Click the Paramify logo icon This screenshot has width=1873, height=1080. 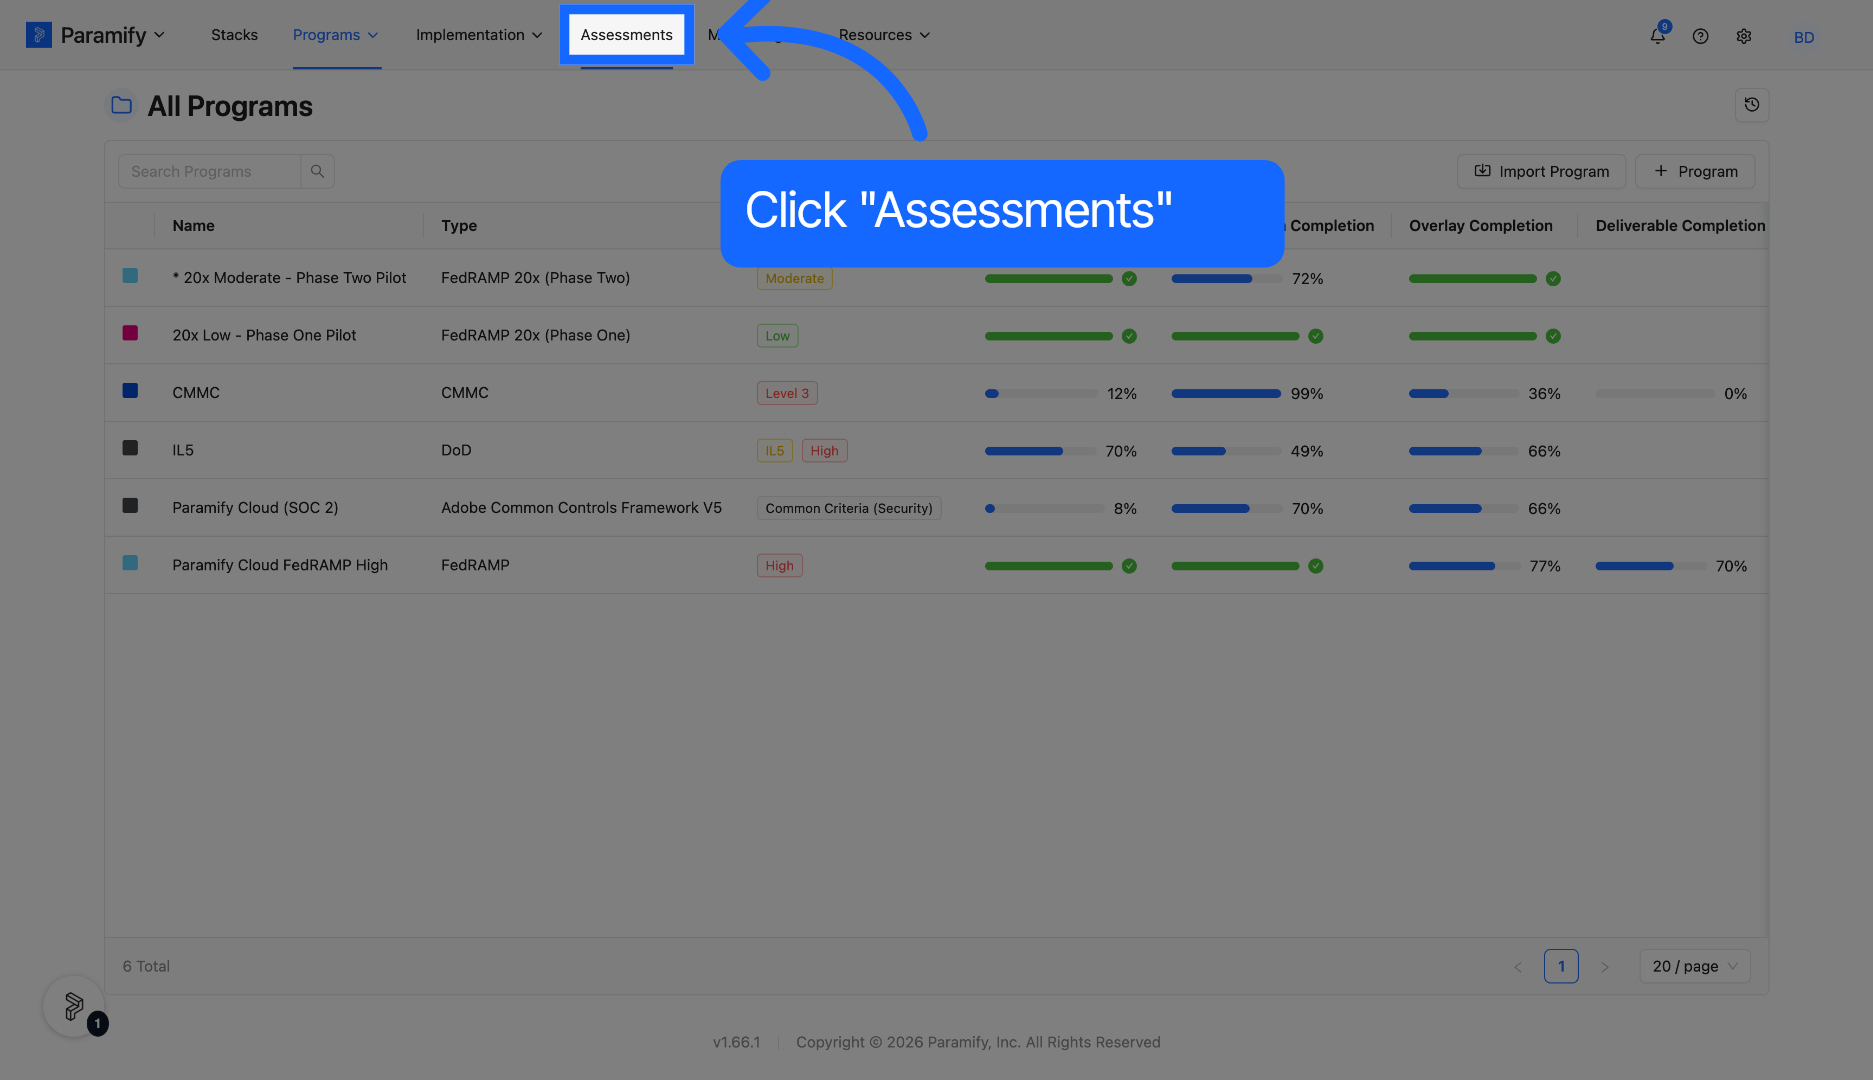click(38, 35)
